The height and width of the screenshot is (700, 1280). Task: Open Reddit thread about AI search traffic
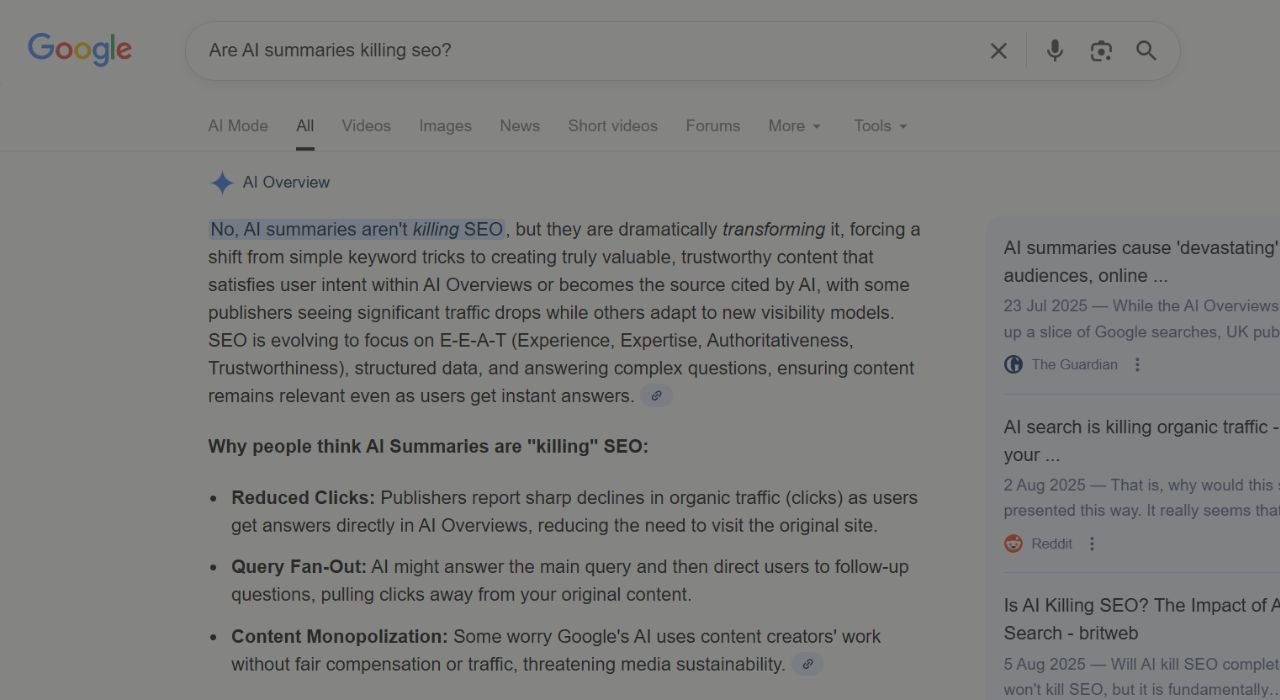click(1140, 440)
